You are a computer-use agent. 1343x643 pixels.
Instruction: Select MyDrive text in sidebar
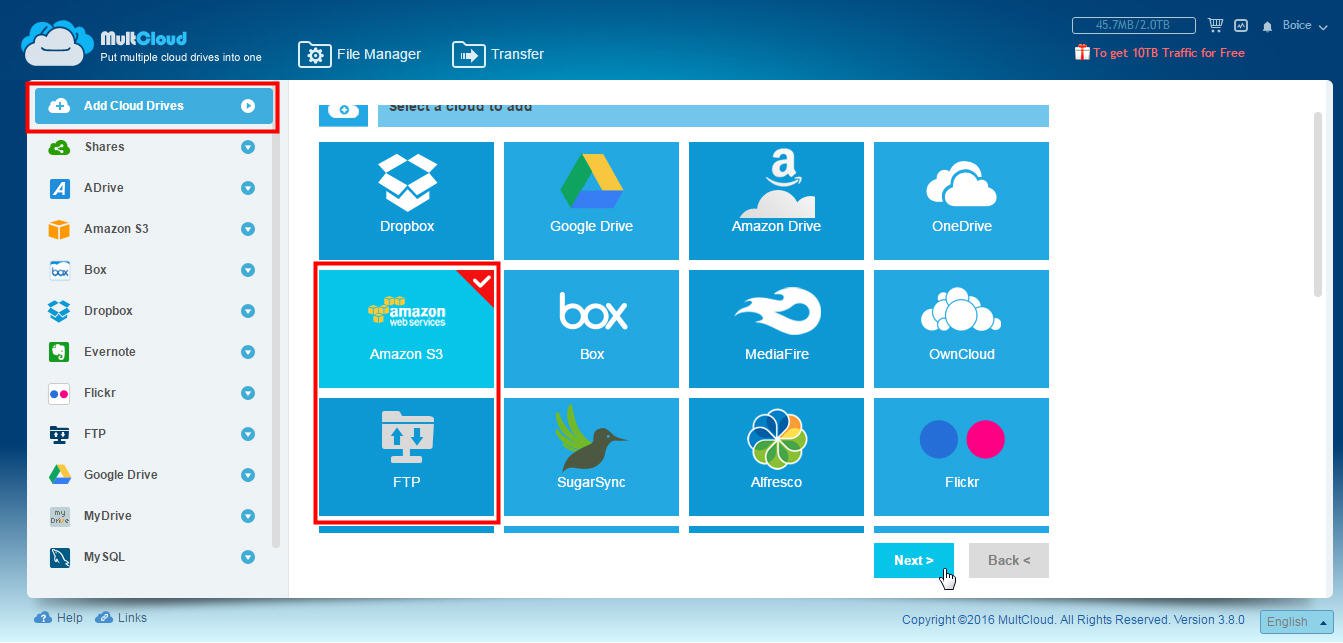pyautogui.click(x=108, y=516)
